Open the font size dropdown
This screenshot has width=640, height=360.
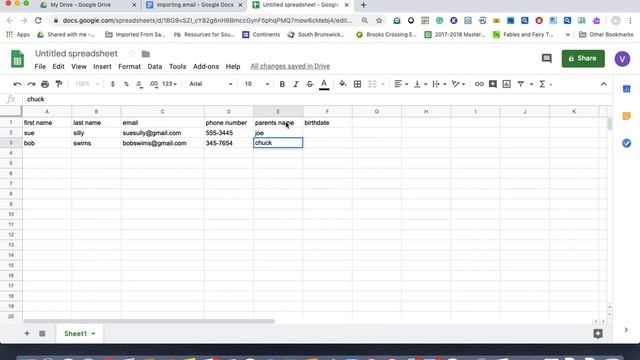pyautogui.click(x=256, y=84)
